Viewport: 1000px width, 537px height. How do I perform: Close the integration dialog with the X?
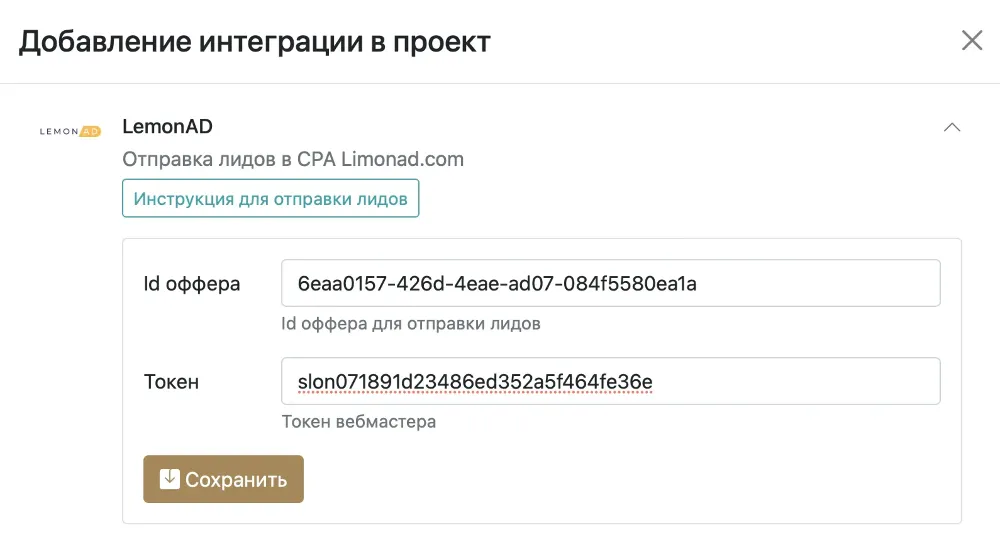click(x=972, y=40)
